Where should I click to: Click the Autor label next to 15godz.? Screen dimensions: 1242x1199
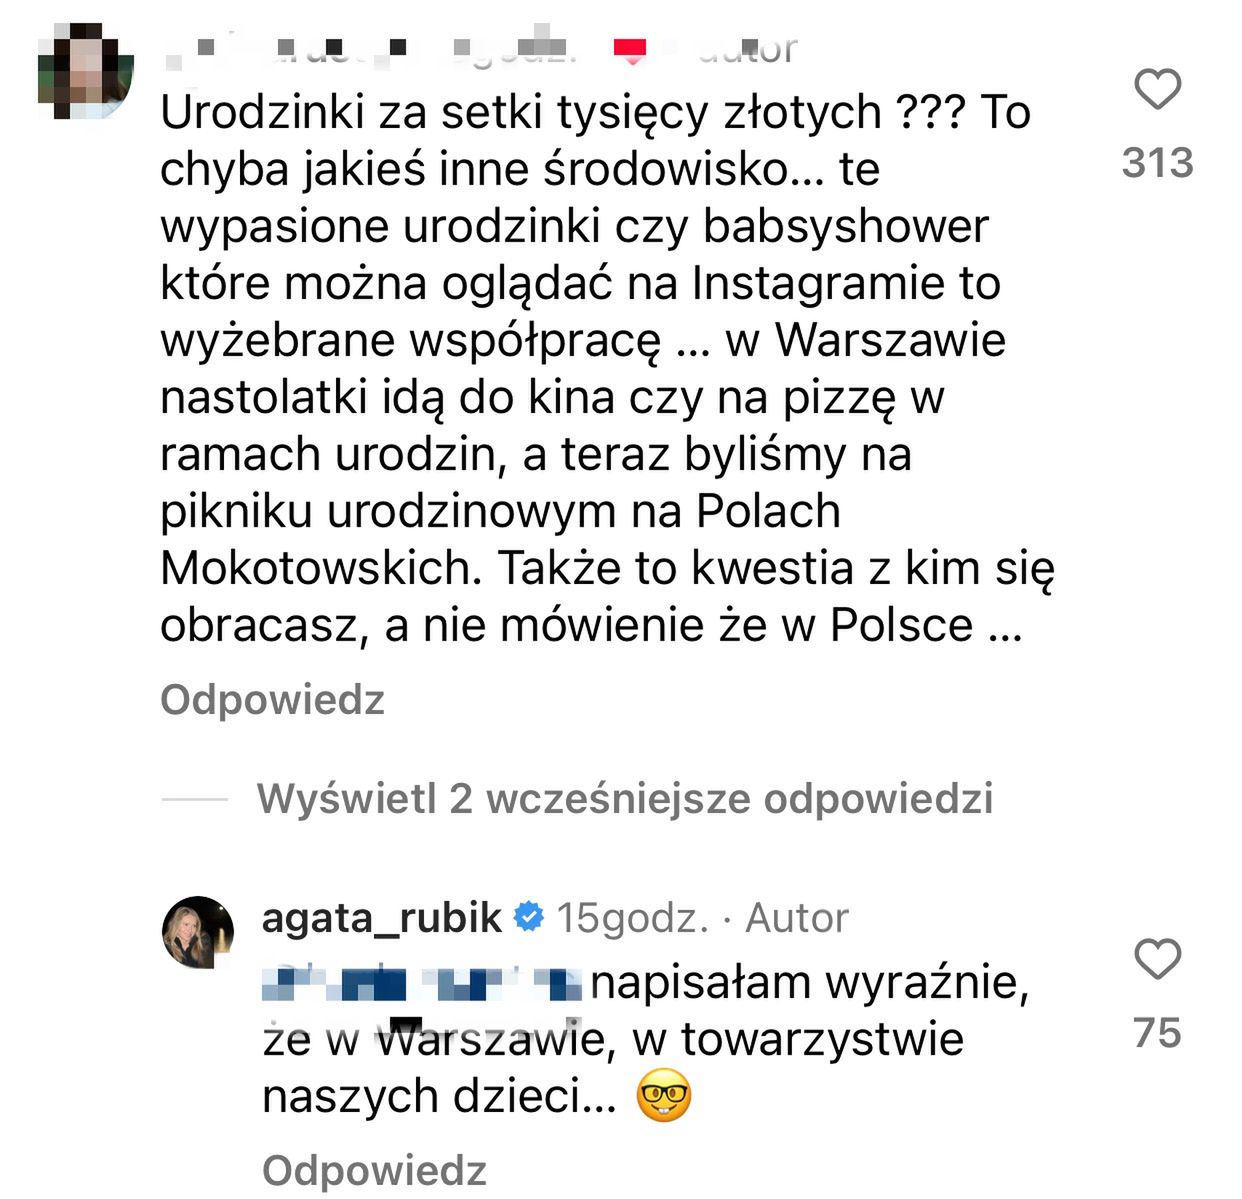point(797,917)
